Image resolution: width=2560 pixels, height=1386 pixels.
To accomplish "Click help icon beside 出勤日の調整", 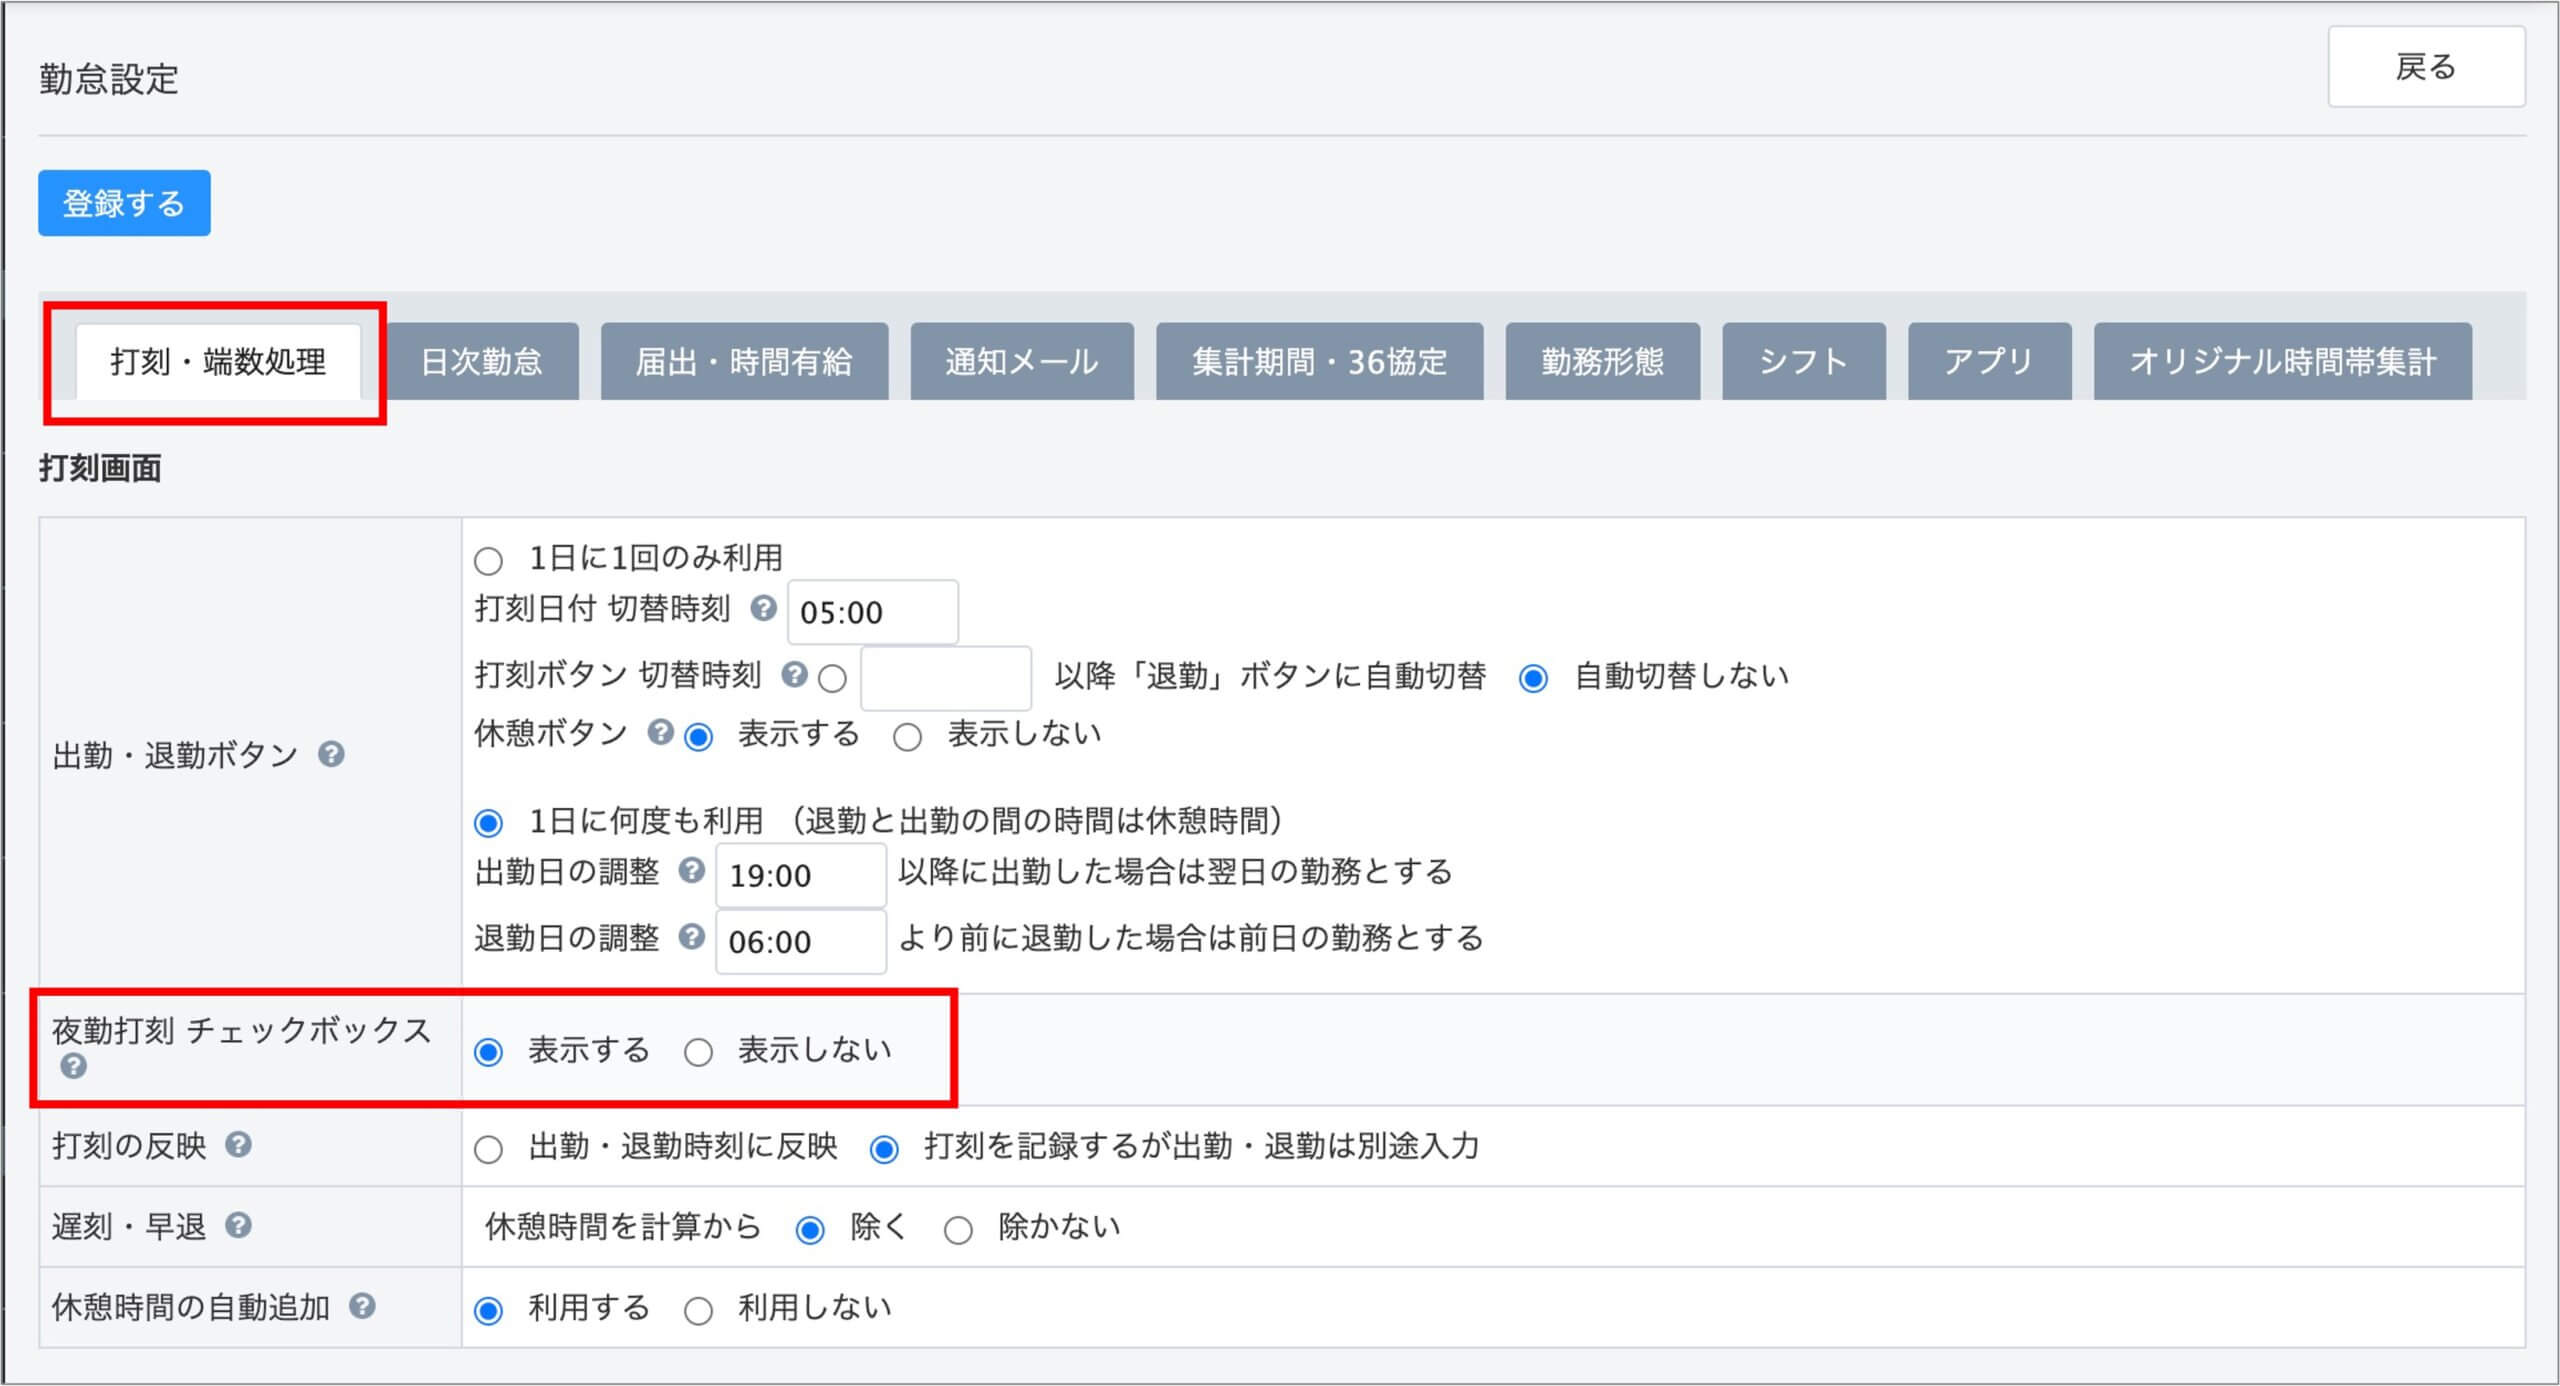I will [x=691, y=871].
